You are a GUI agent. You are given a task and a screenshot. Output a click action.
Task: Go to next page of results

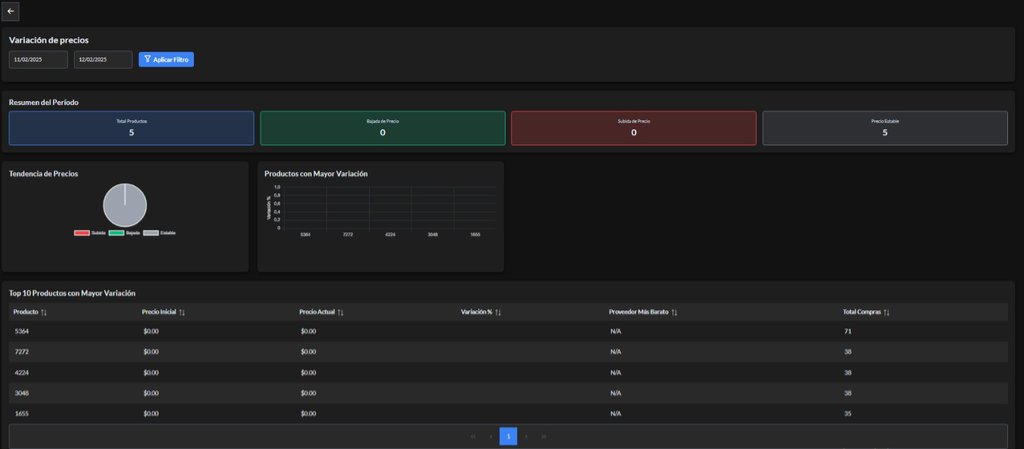pos(526,436)
